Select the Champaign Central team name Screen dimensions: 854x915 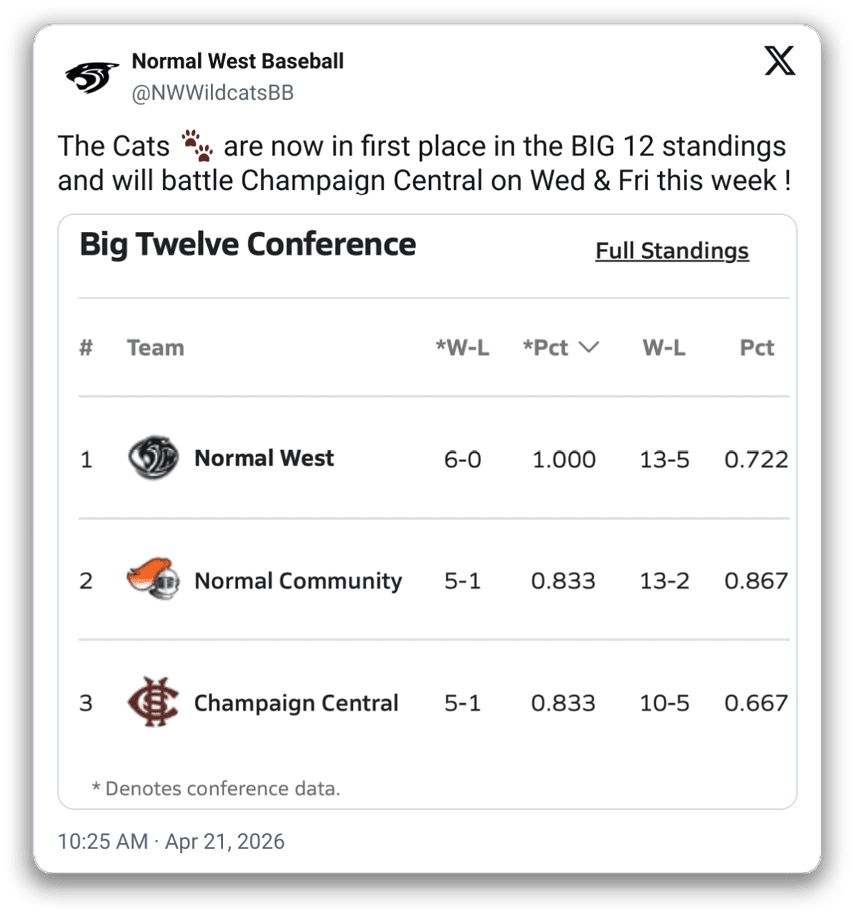click(296, 703)
